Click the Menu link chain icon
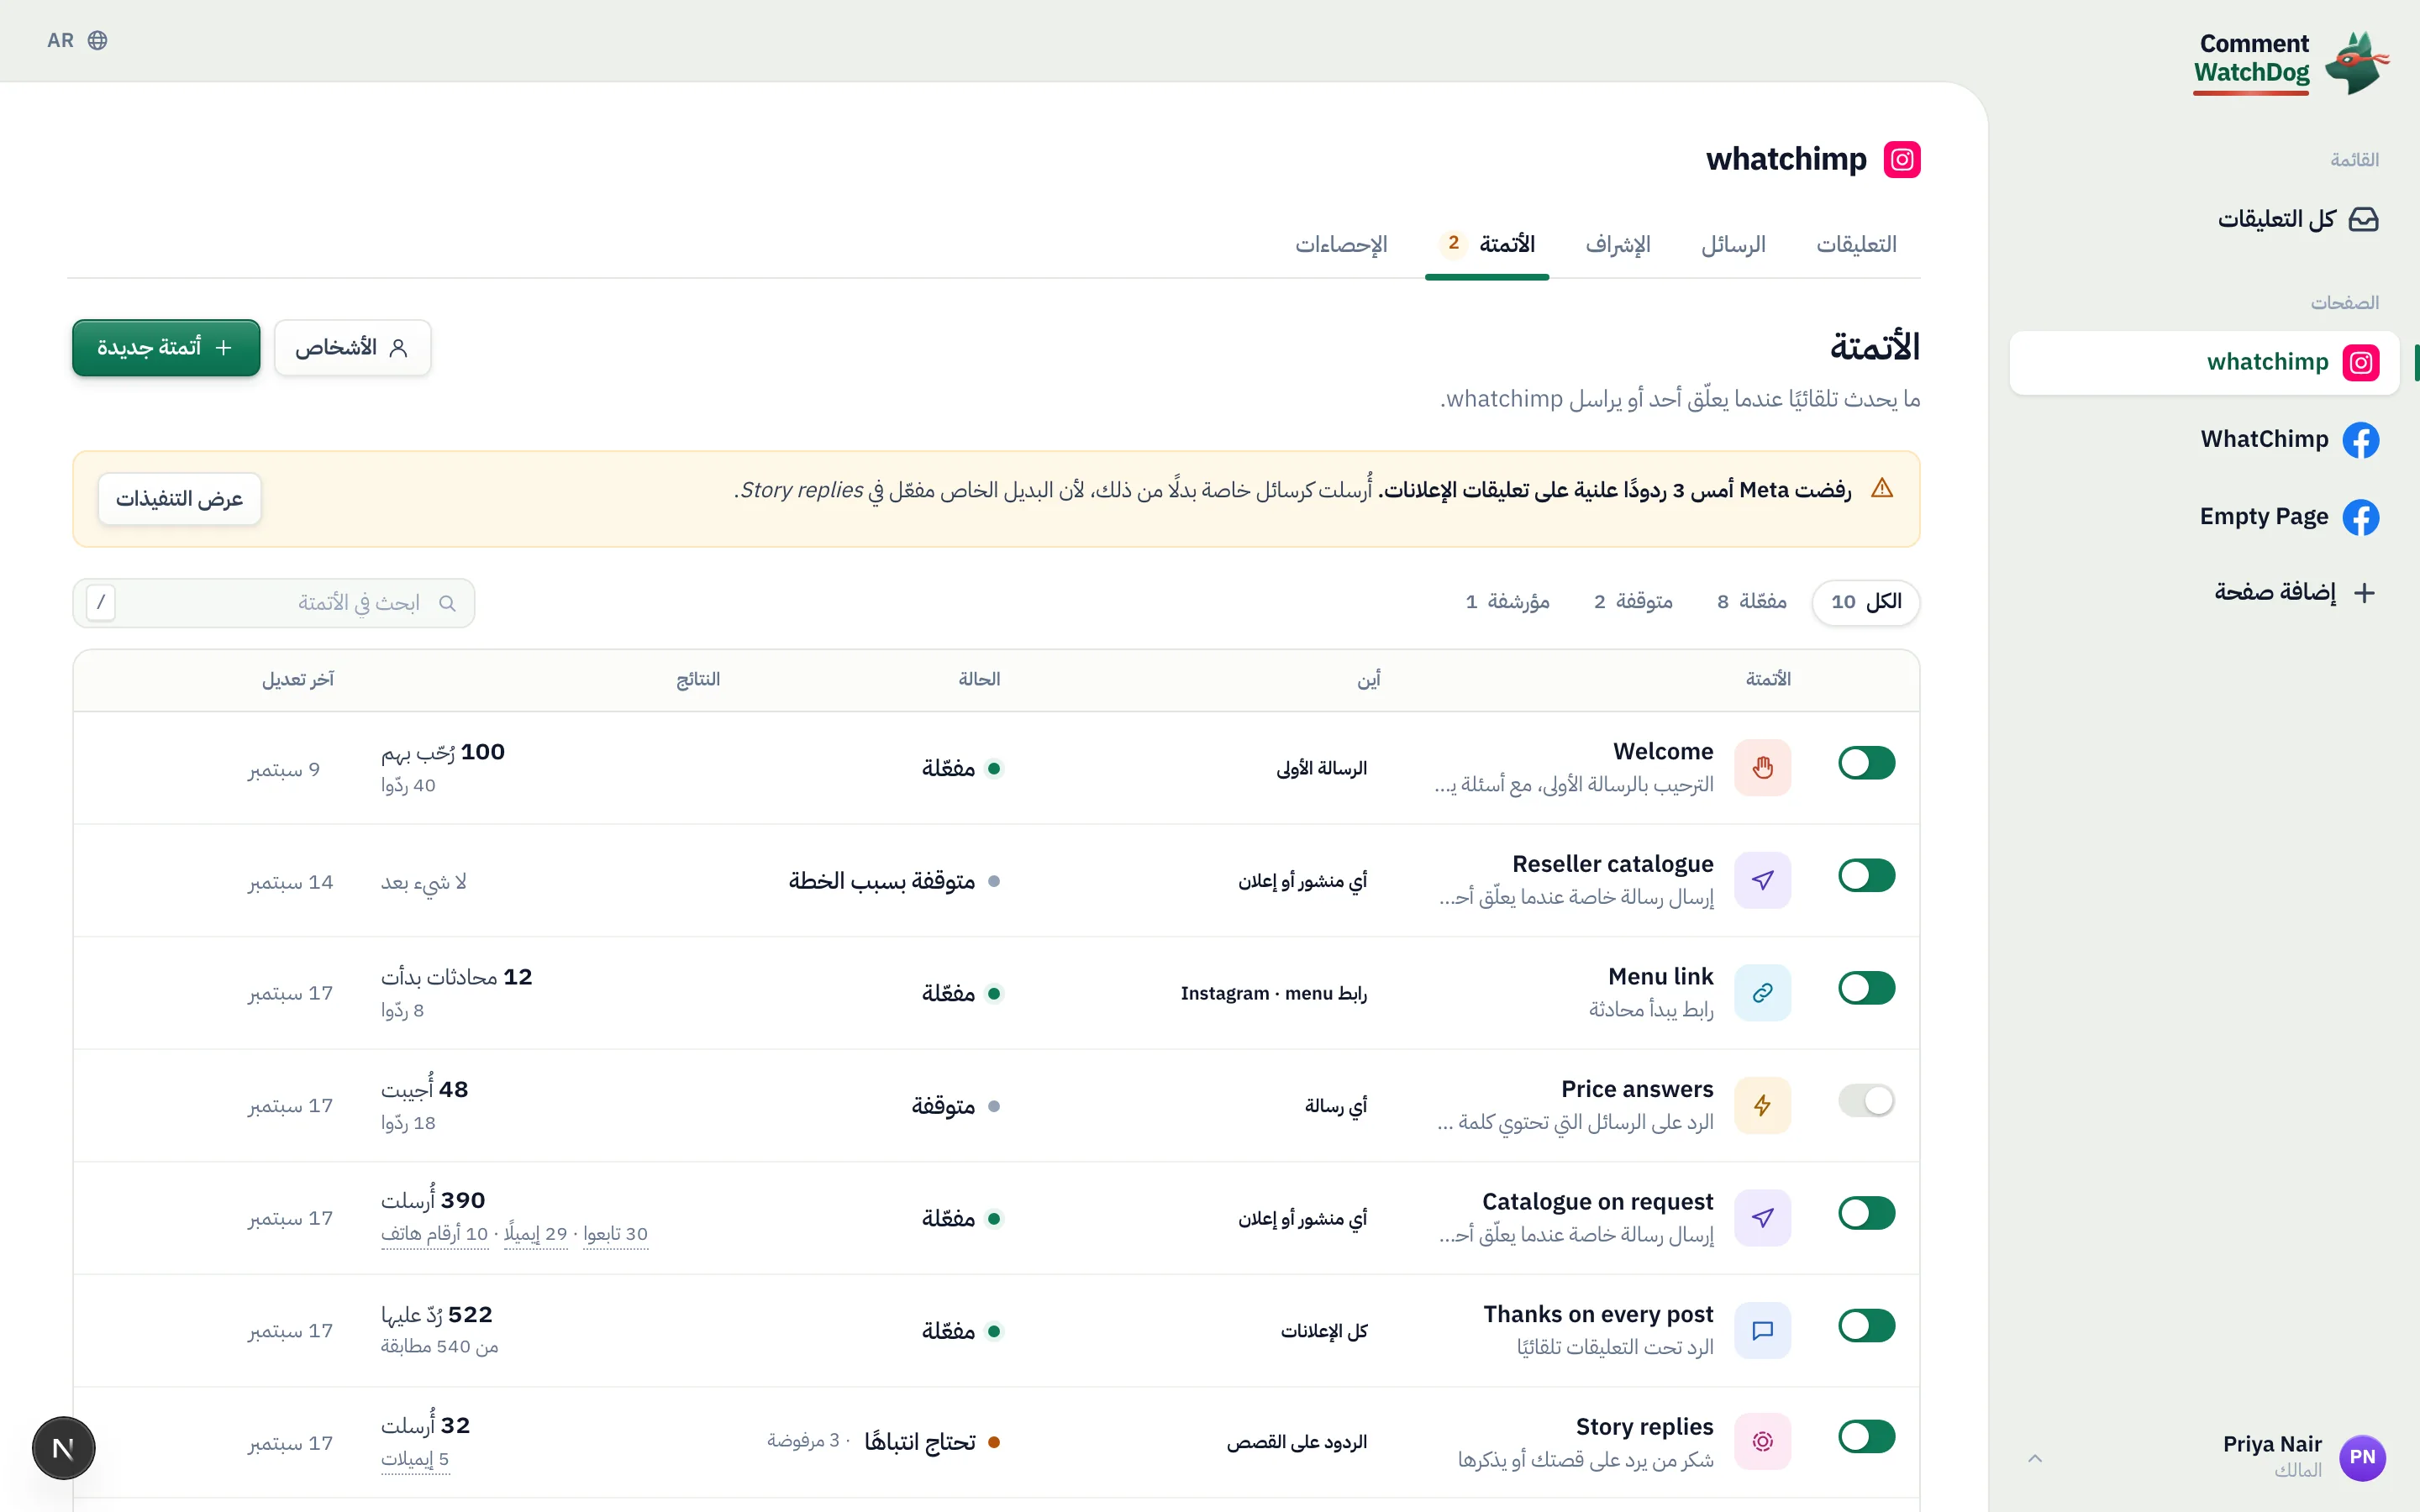The width and height of the screenshot is (2420, 1512). 1762,993
